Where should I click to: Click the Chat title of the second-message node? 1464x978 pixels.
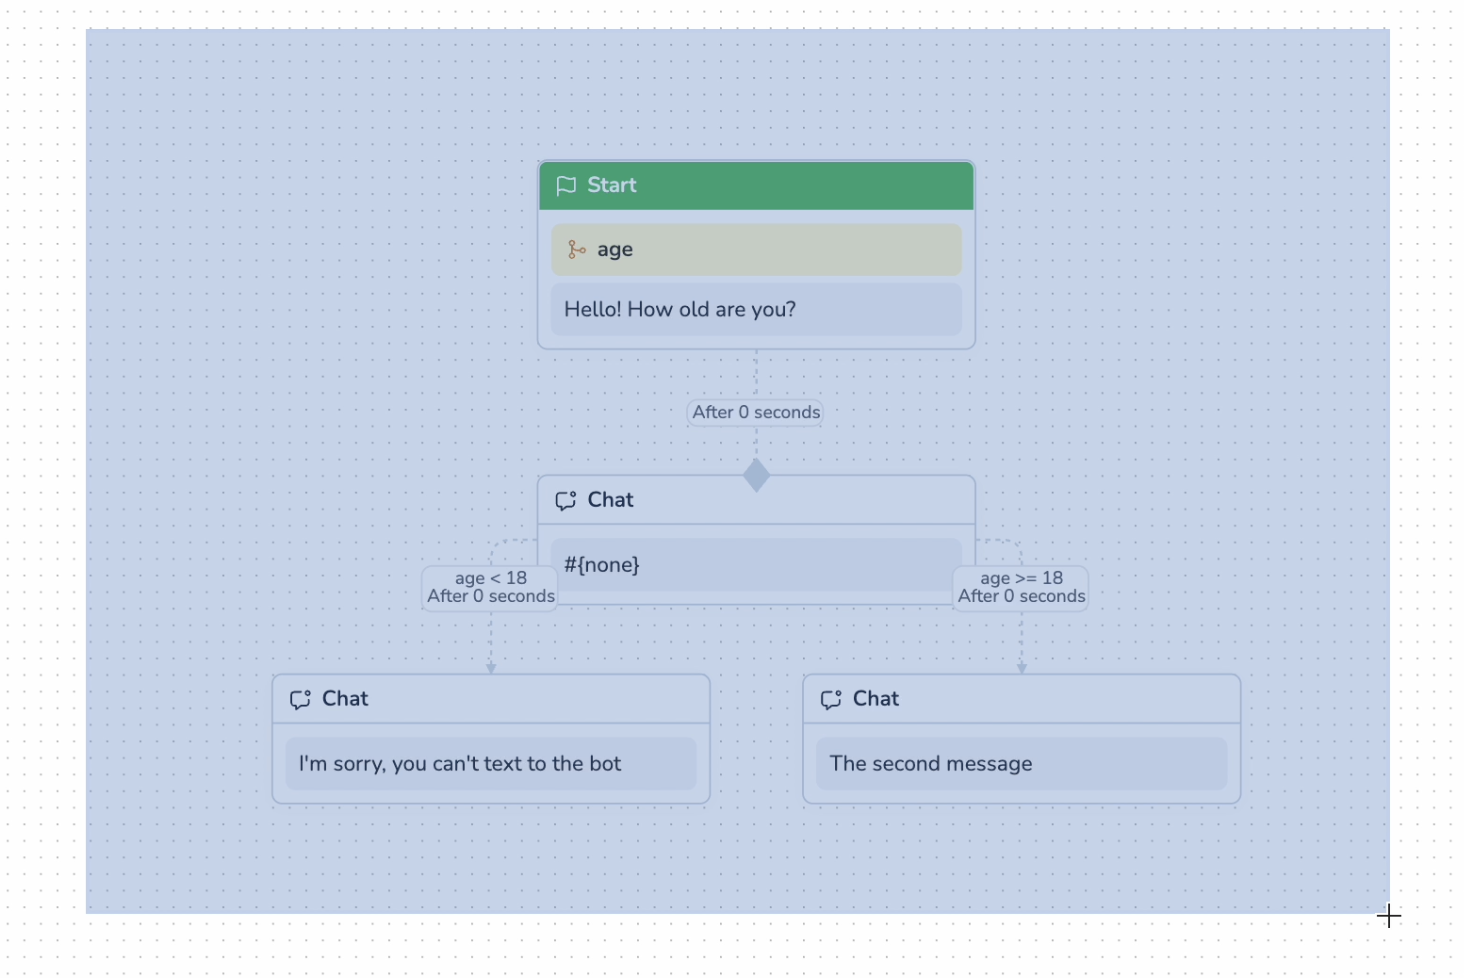tap(876, 699)
